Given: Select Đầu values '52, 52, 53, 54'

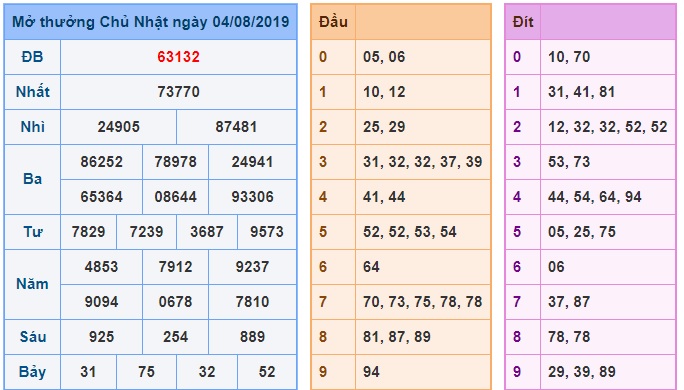Looking at the screenshot, I should coord(410,232).
